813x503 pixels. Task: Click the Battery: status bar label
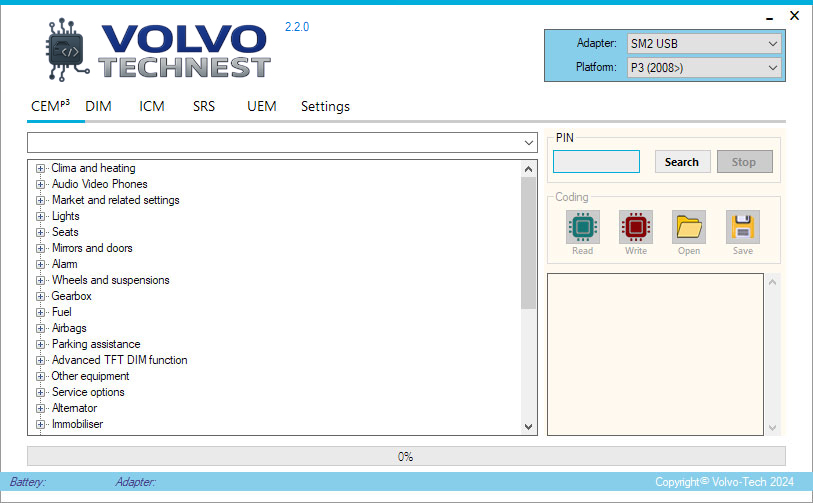click(27, 482)
